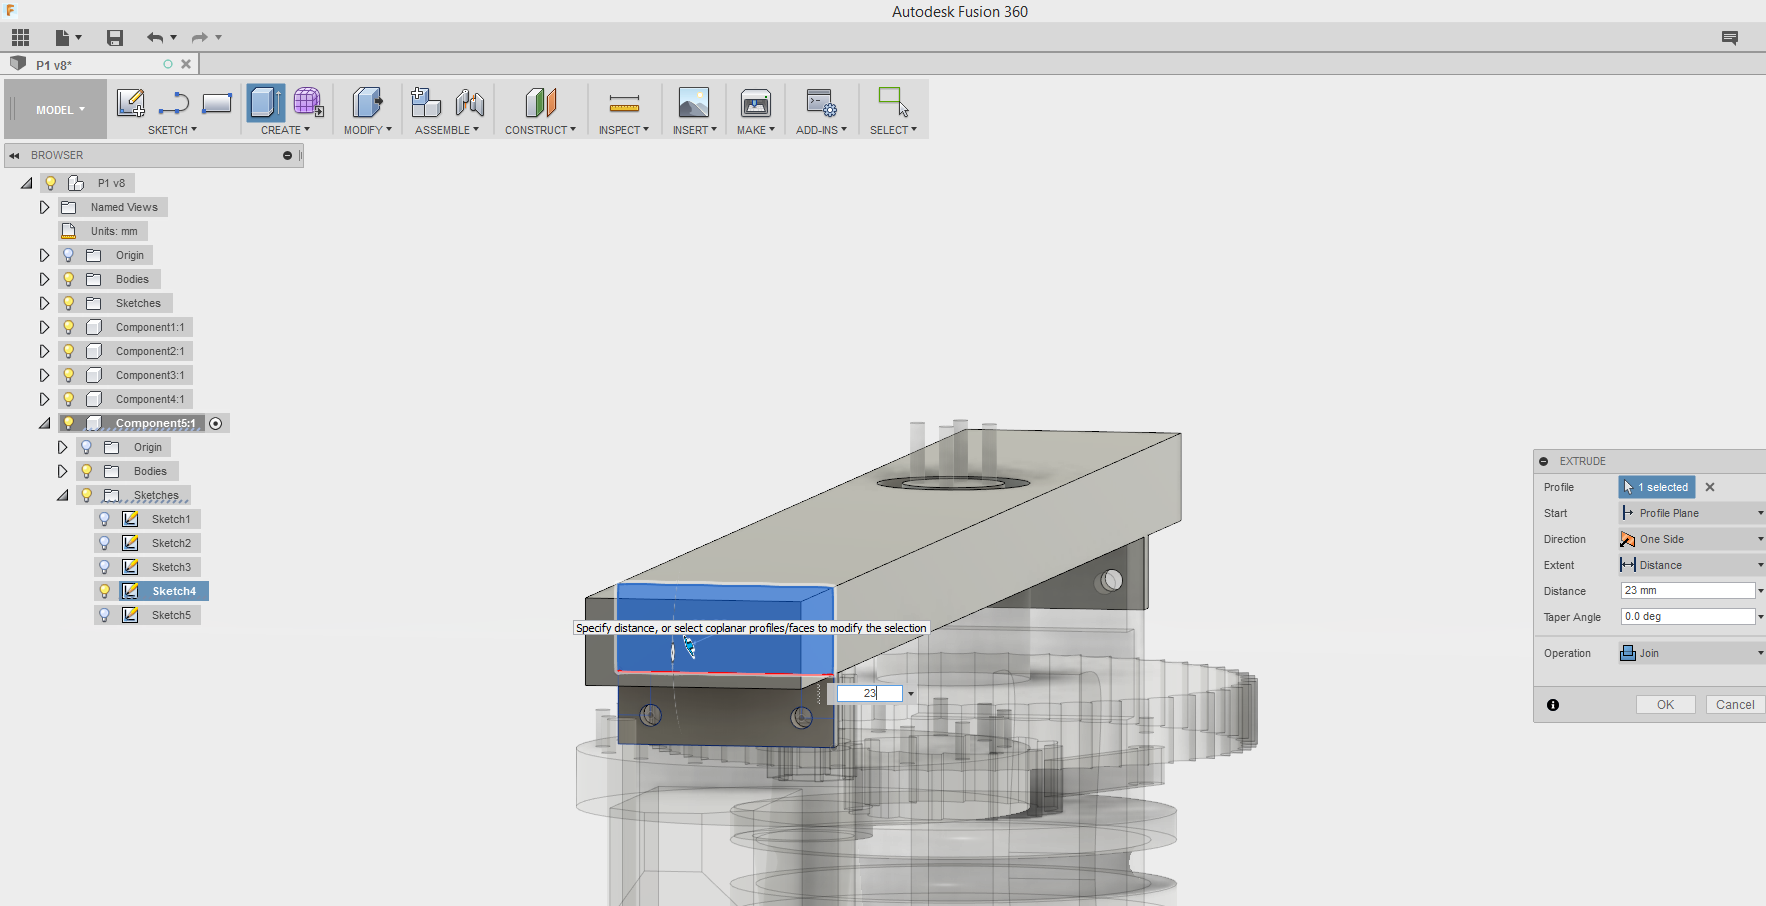Screen dimensions: 1766x906
Task: Click the Sketch4 sketch icon
Action: point(130,591)
